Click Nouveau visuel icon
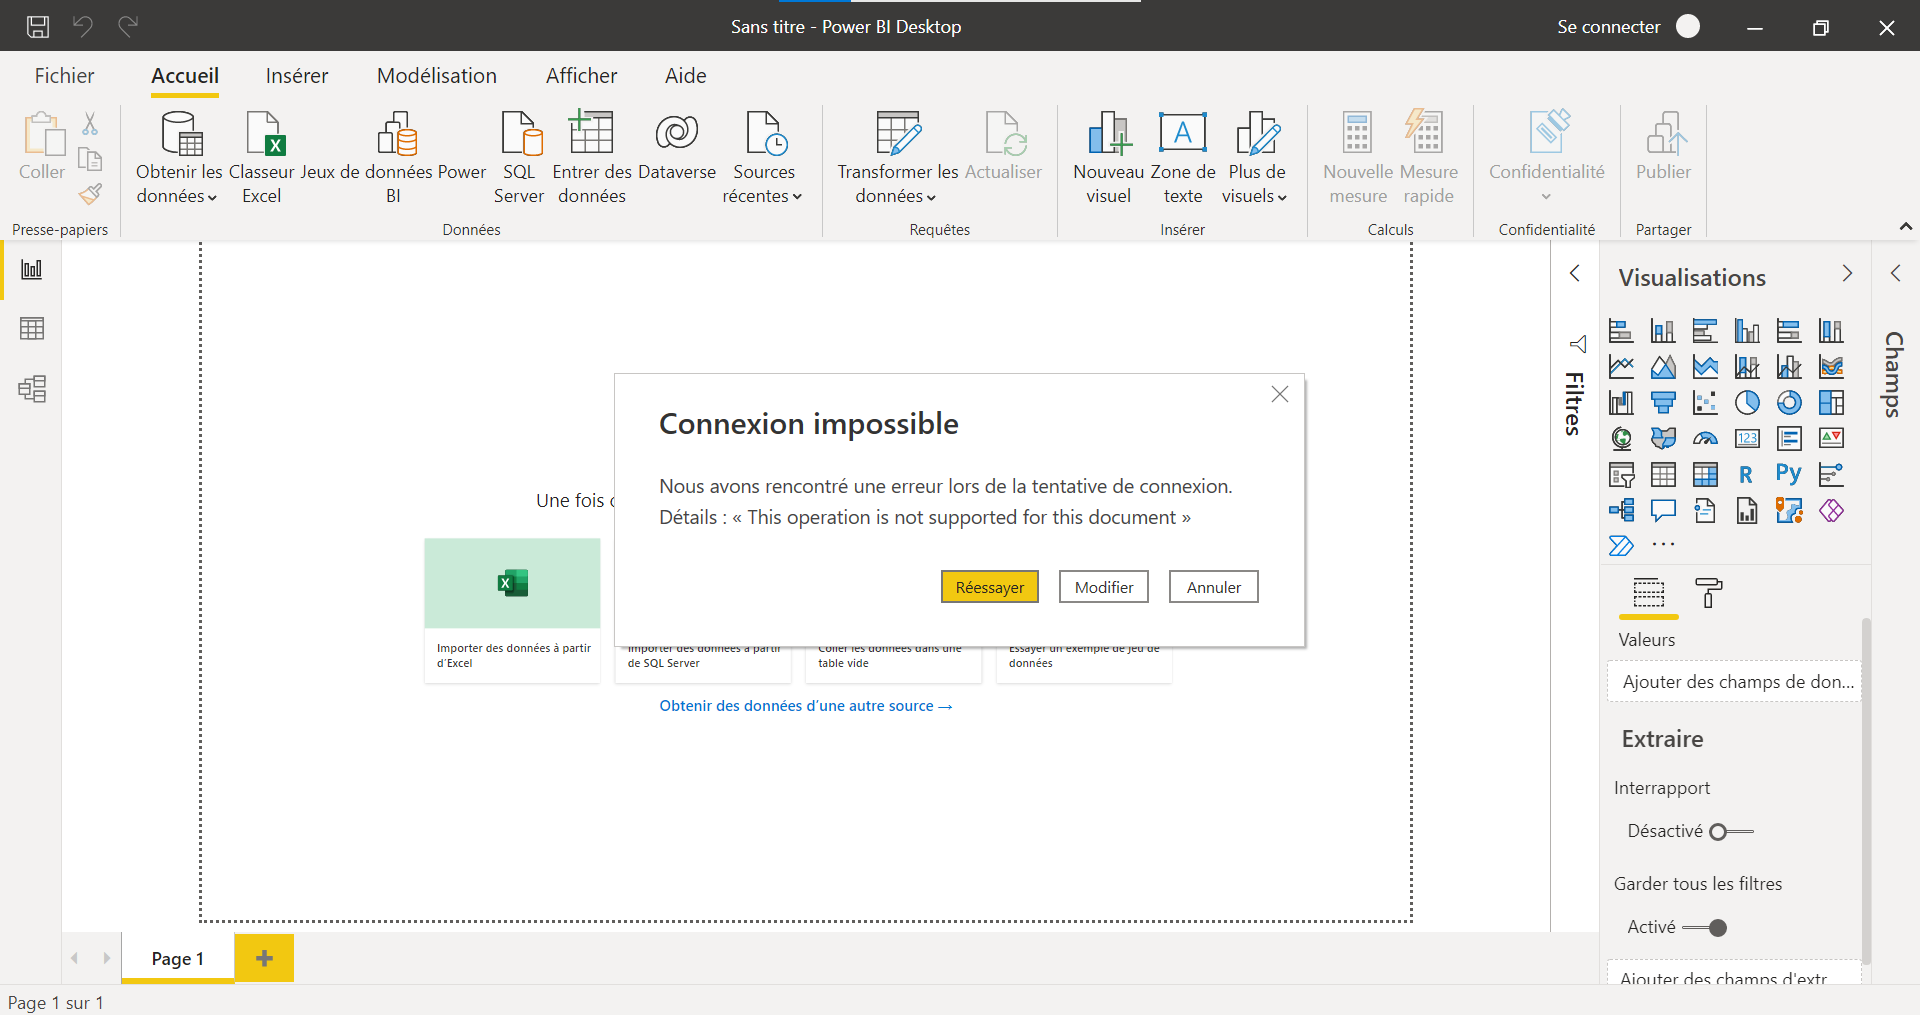 [x=1109, y=133]
